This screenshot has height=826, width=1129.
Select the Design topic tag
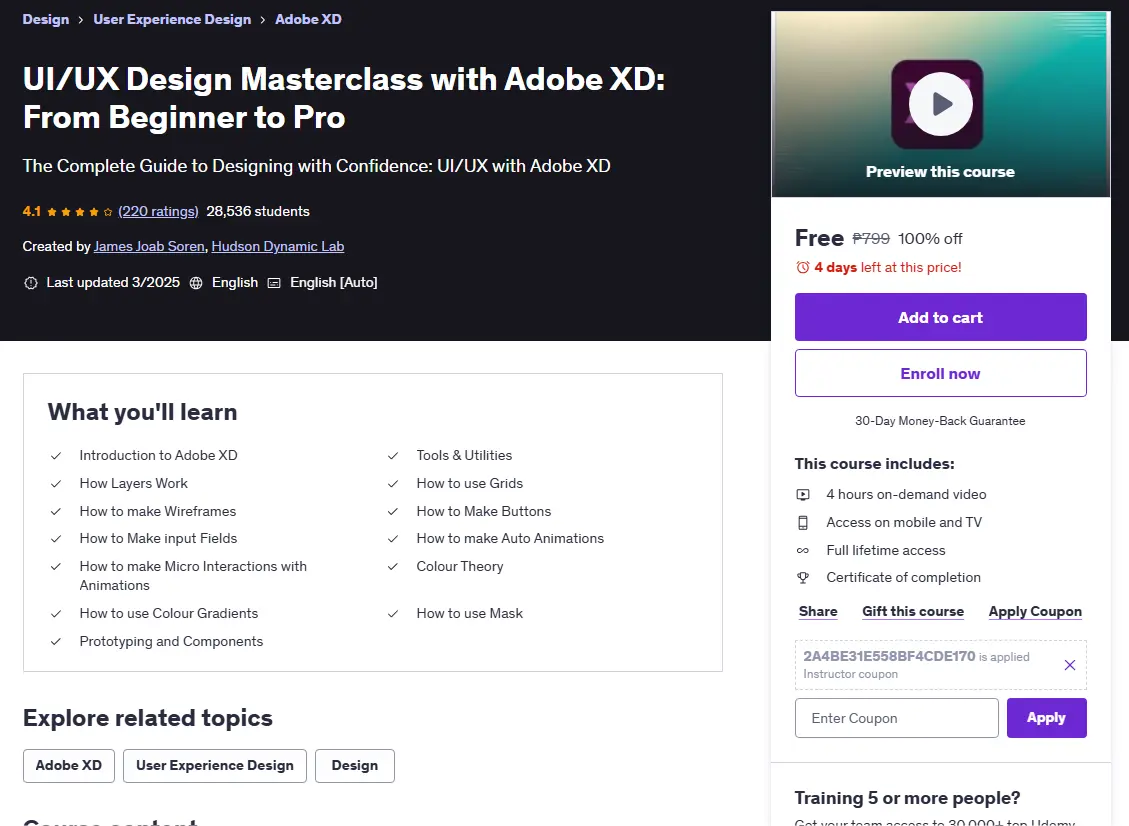coord(354,766)
